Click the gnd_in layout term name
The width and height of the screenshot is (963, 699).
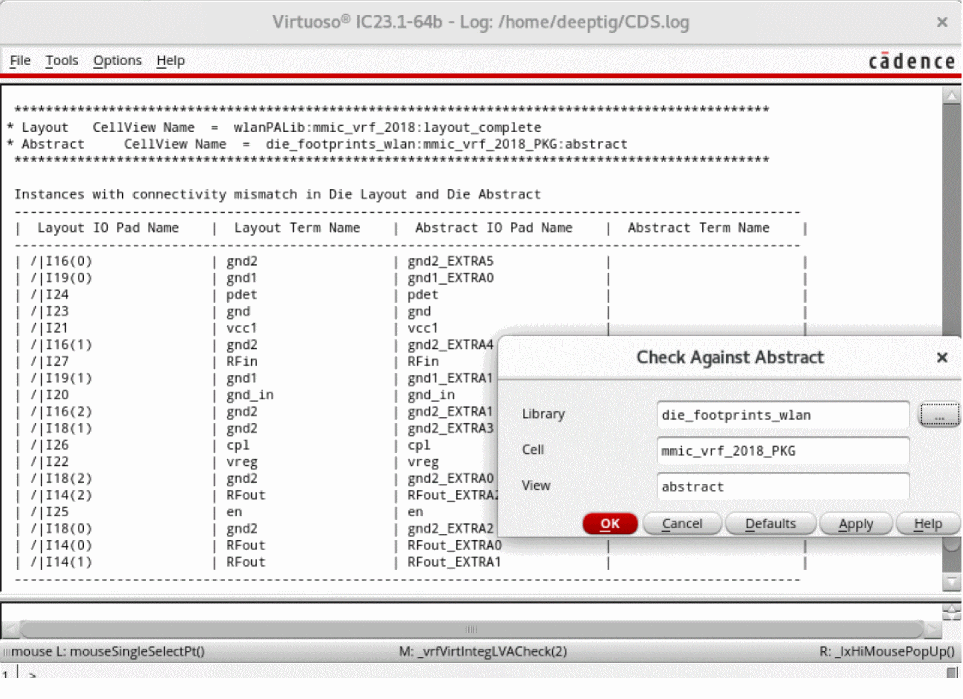(249, 394)
